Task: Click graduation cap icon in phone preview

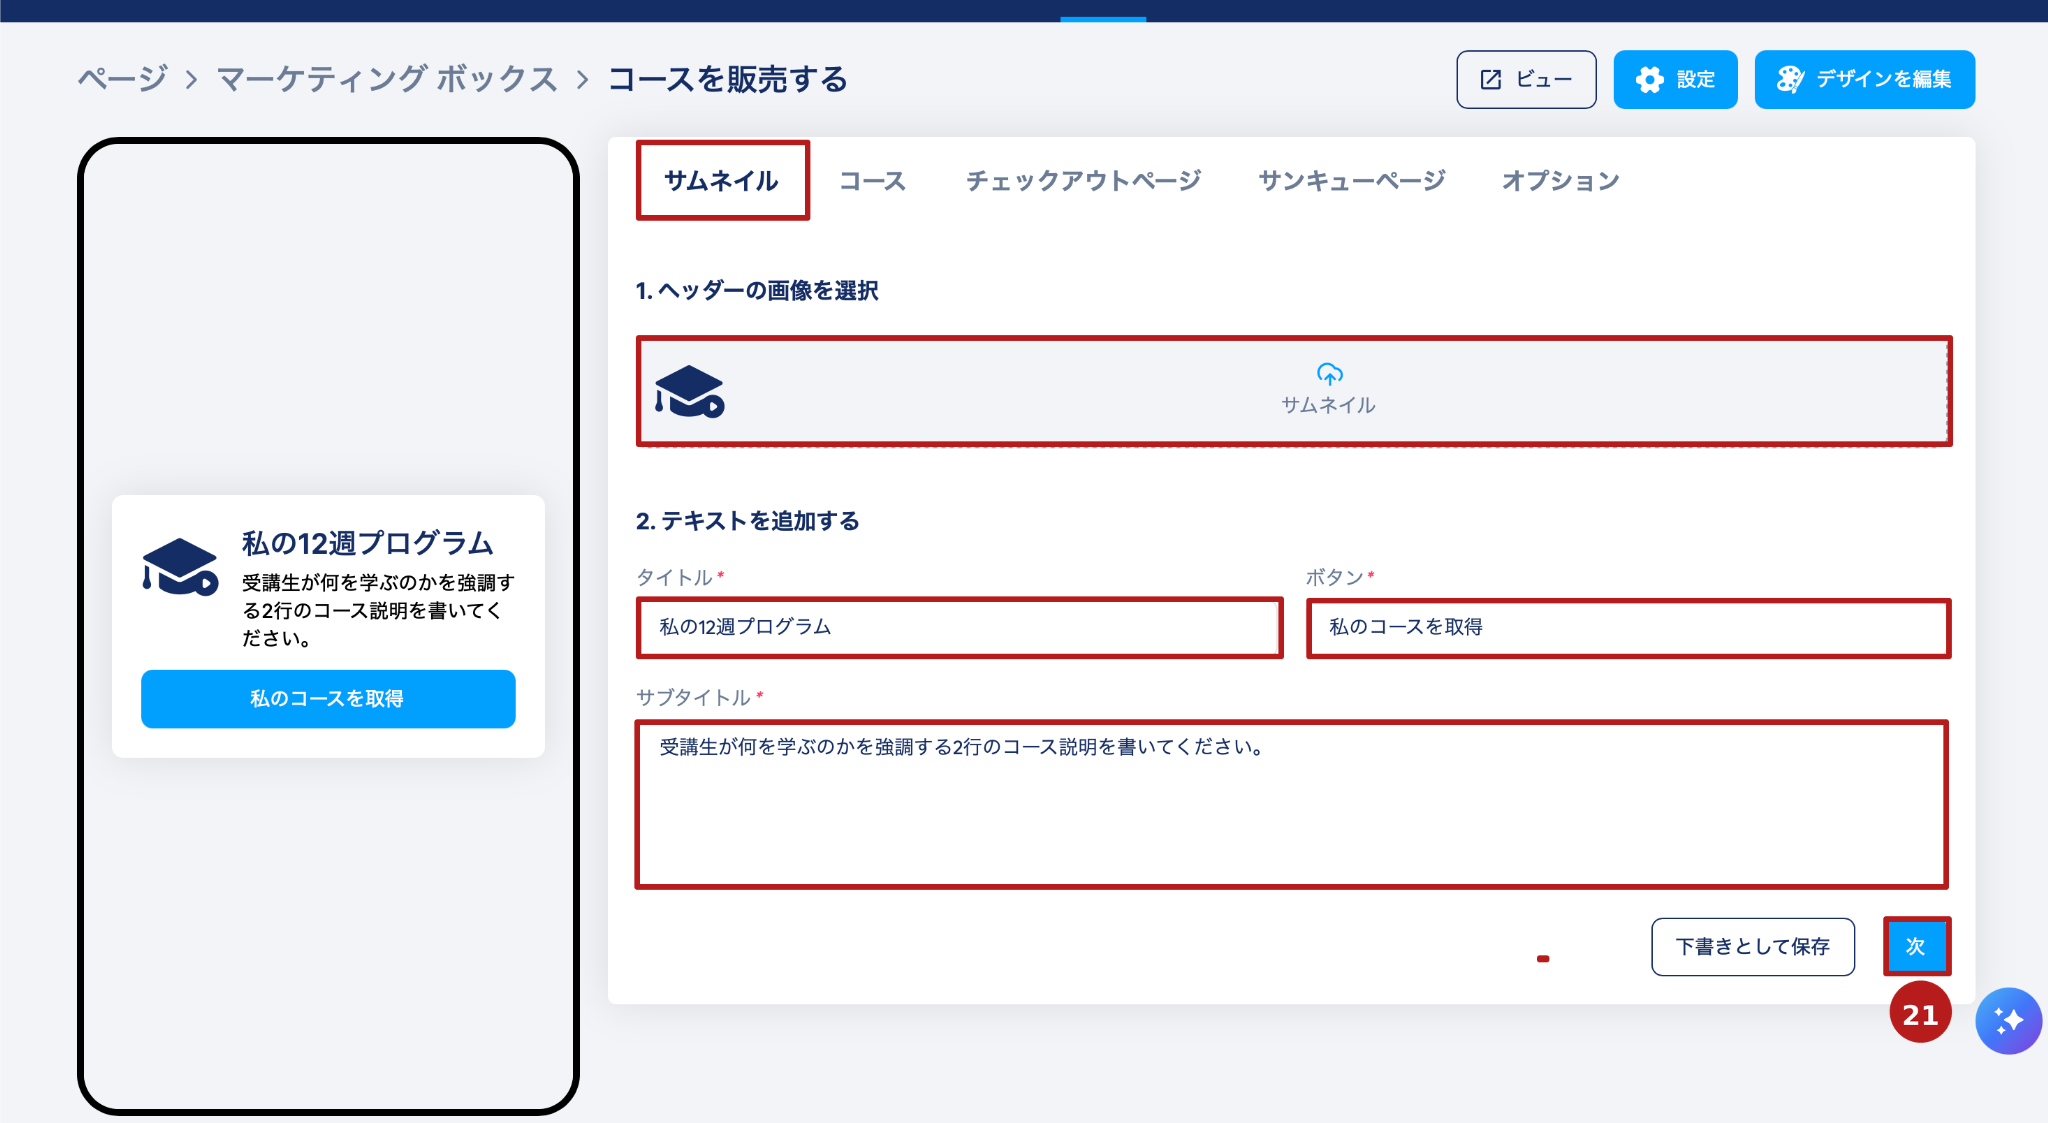Action: click(180, 567)
